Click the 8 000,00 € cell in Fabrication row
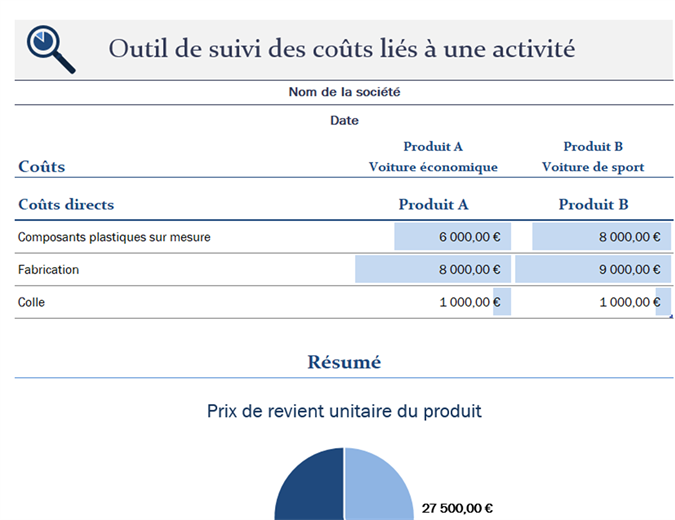675x520 pixels. pyautogui.click(x=433, y=269)
